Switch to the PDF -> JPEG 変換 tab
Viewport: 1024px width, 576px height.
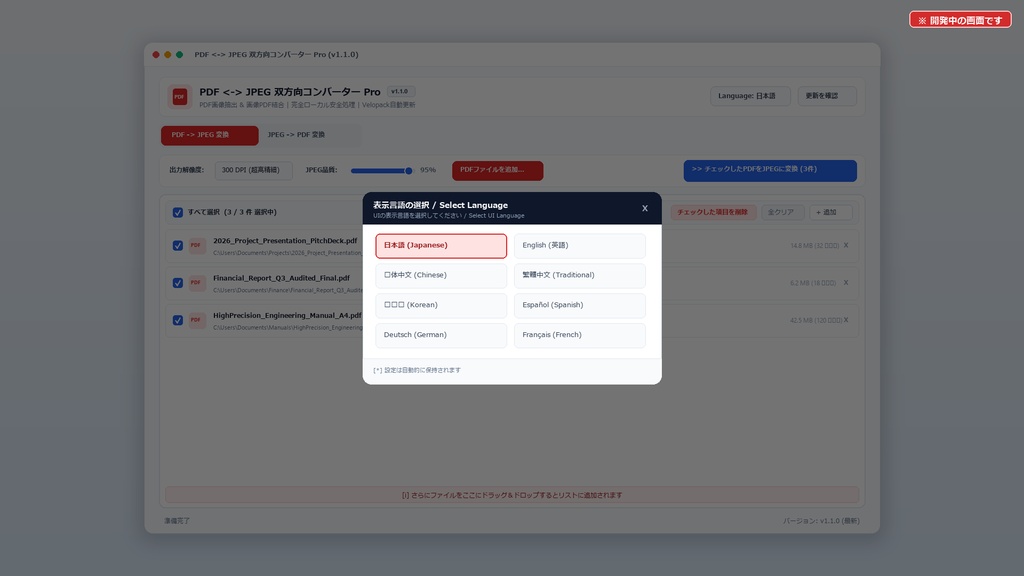pyautogui.click(x=210, y=135)
